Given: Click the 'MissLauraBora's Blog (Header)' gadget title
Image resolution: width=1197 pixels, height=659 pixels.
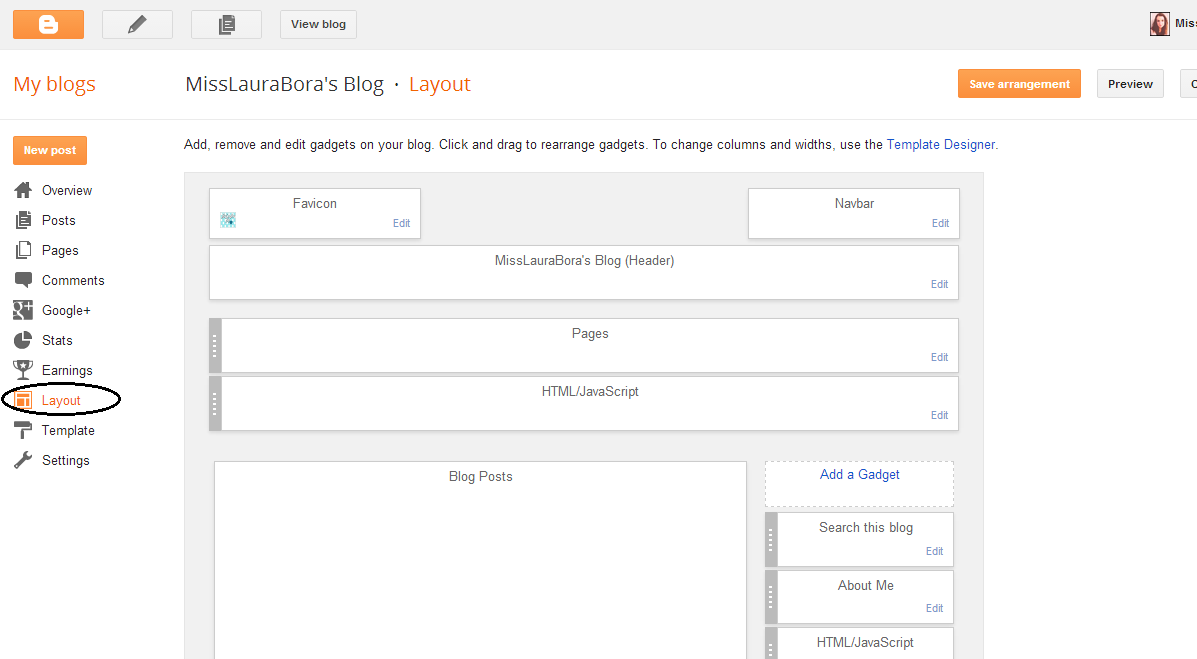Looking at the screenshot, I should 584,260.
